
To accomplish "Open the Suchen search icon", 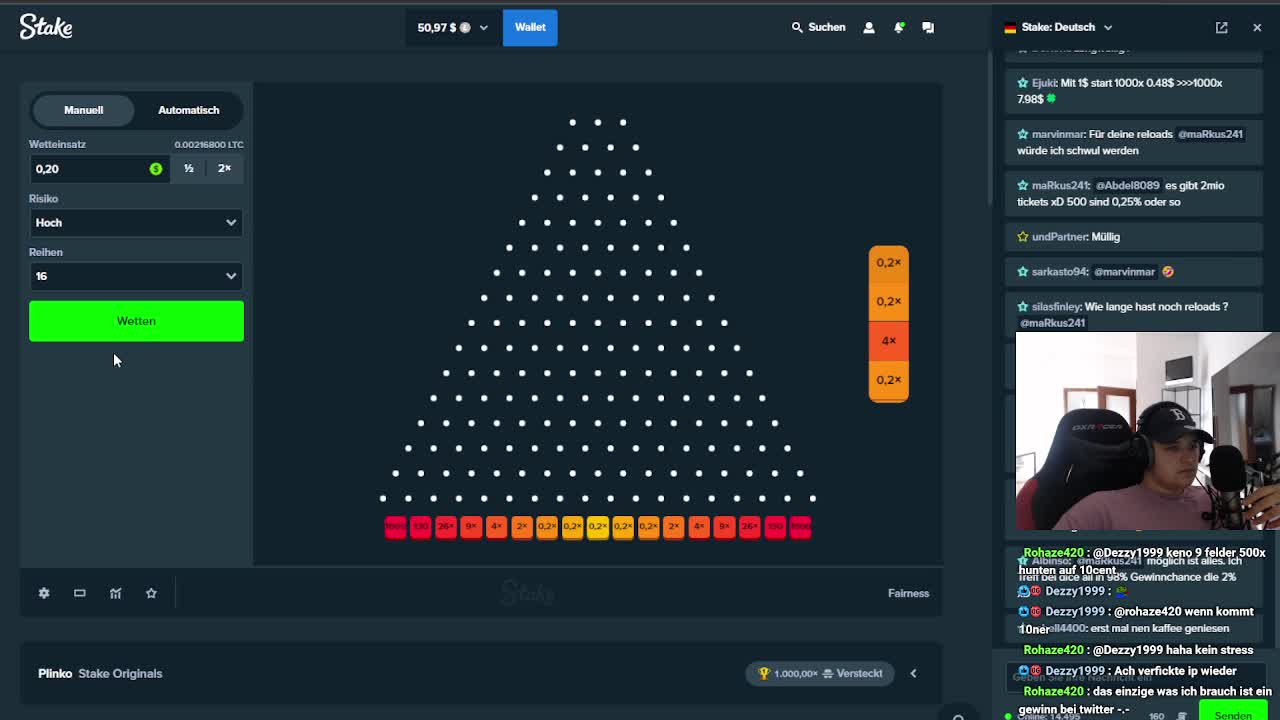I will coord(797,27).
